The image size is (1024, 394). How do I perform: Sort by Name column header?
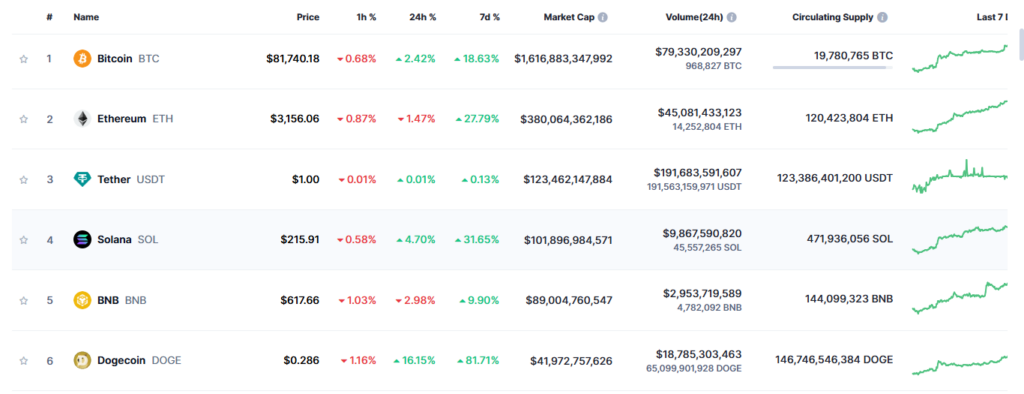tap(86, 18)
